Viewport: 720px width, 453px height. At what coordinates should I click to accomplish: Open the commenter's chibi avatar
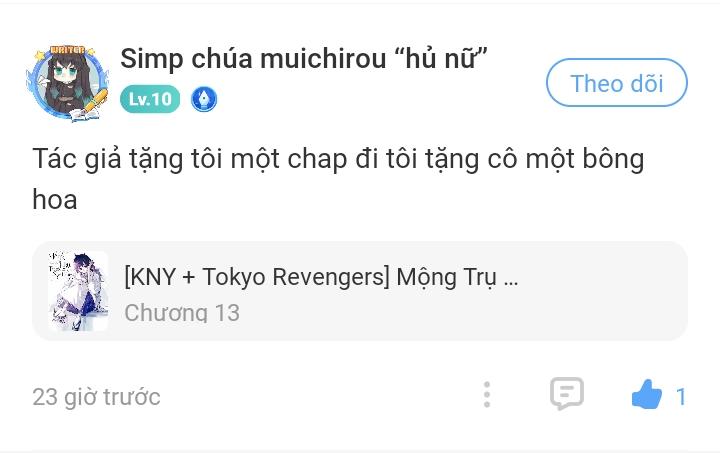tap(68, 83)
